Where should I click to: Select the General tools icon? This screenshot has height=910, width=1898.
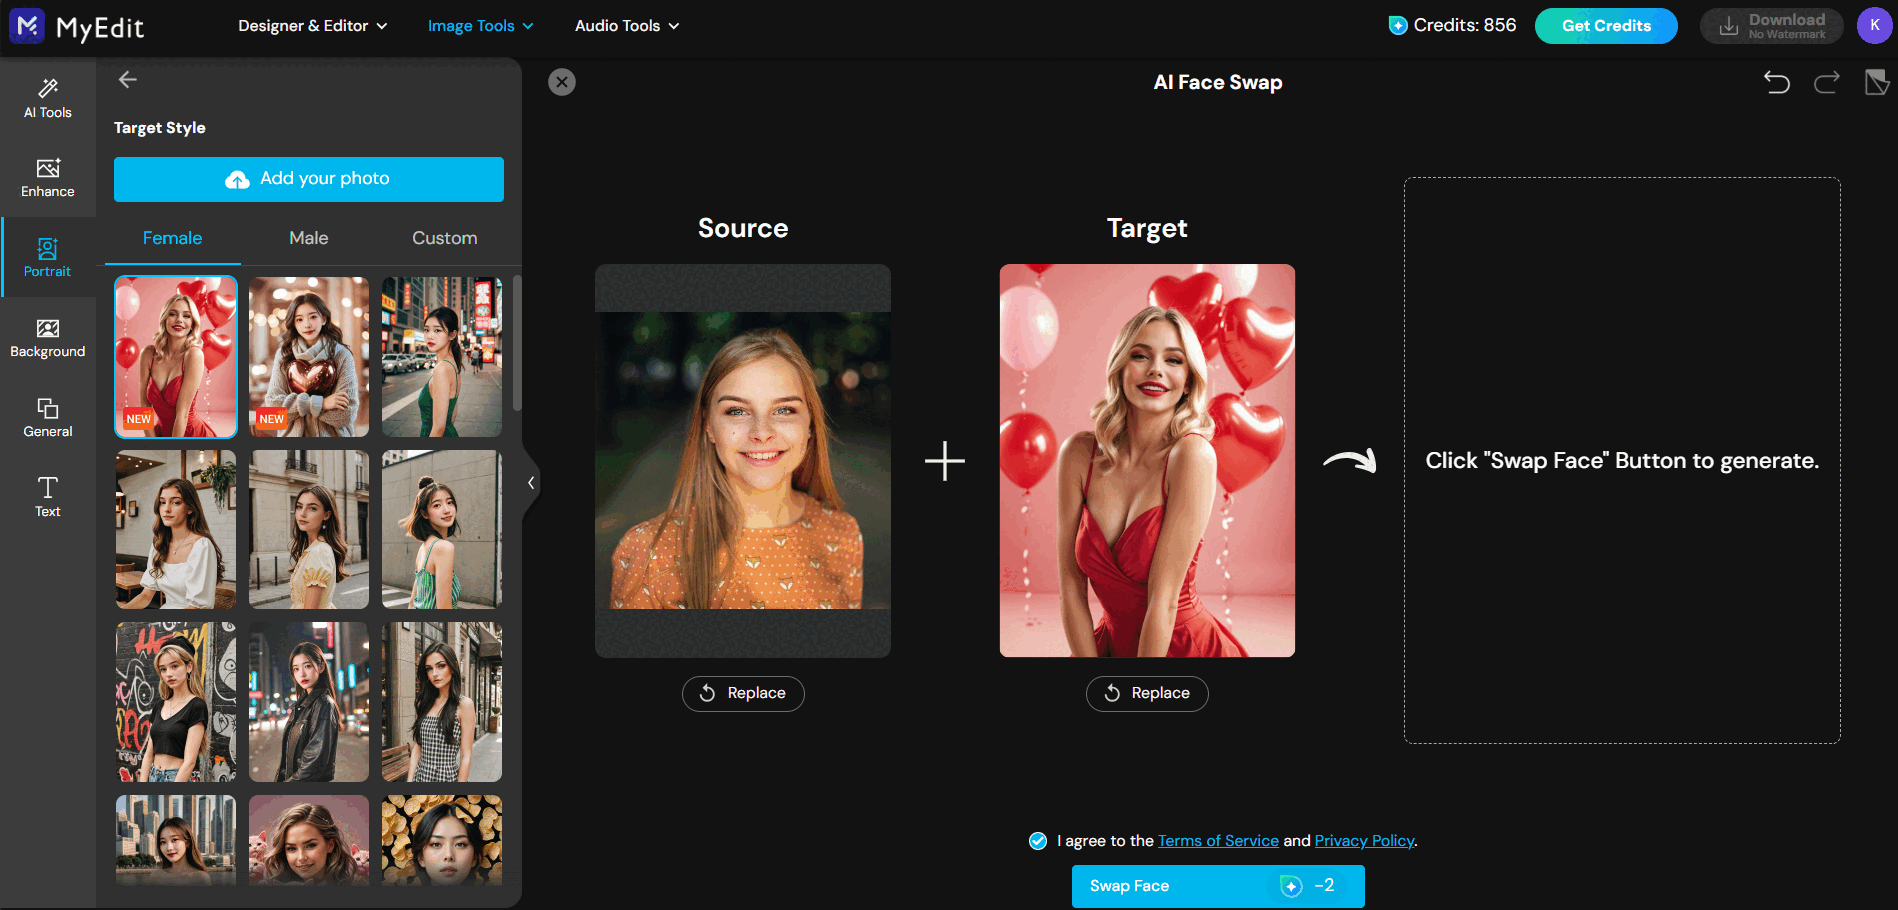coord(47,417)
